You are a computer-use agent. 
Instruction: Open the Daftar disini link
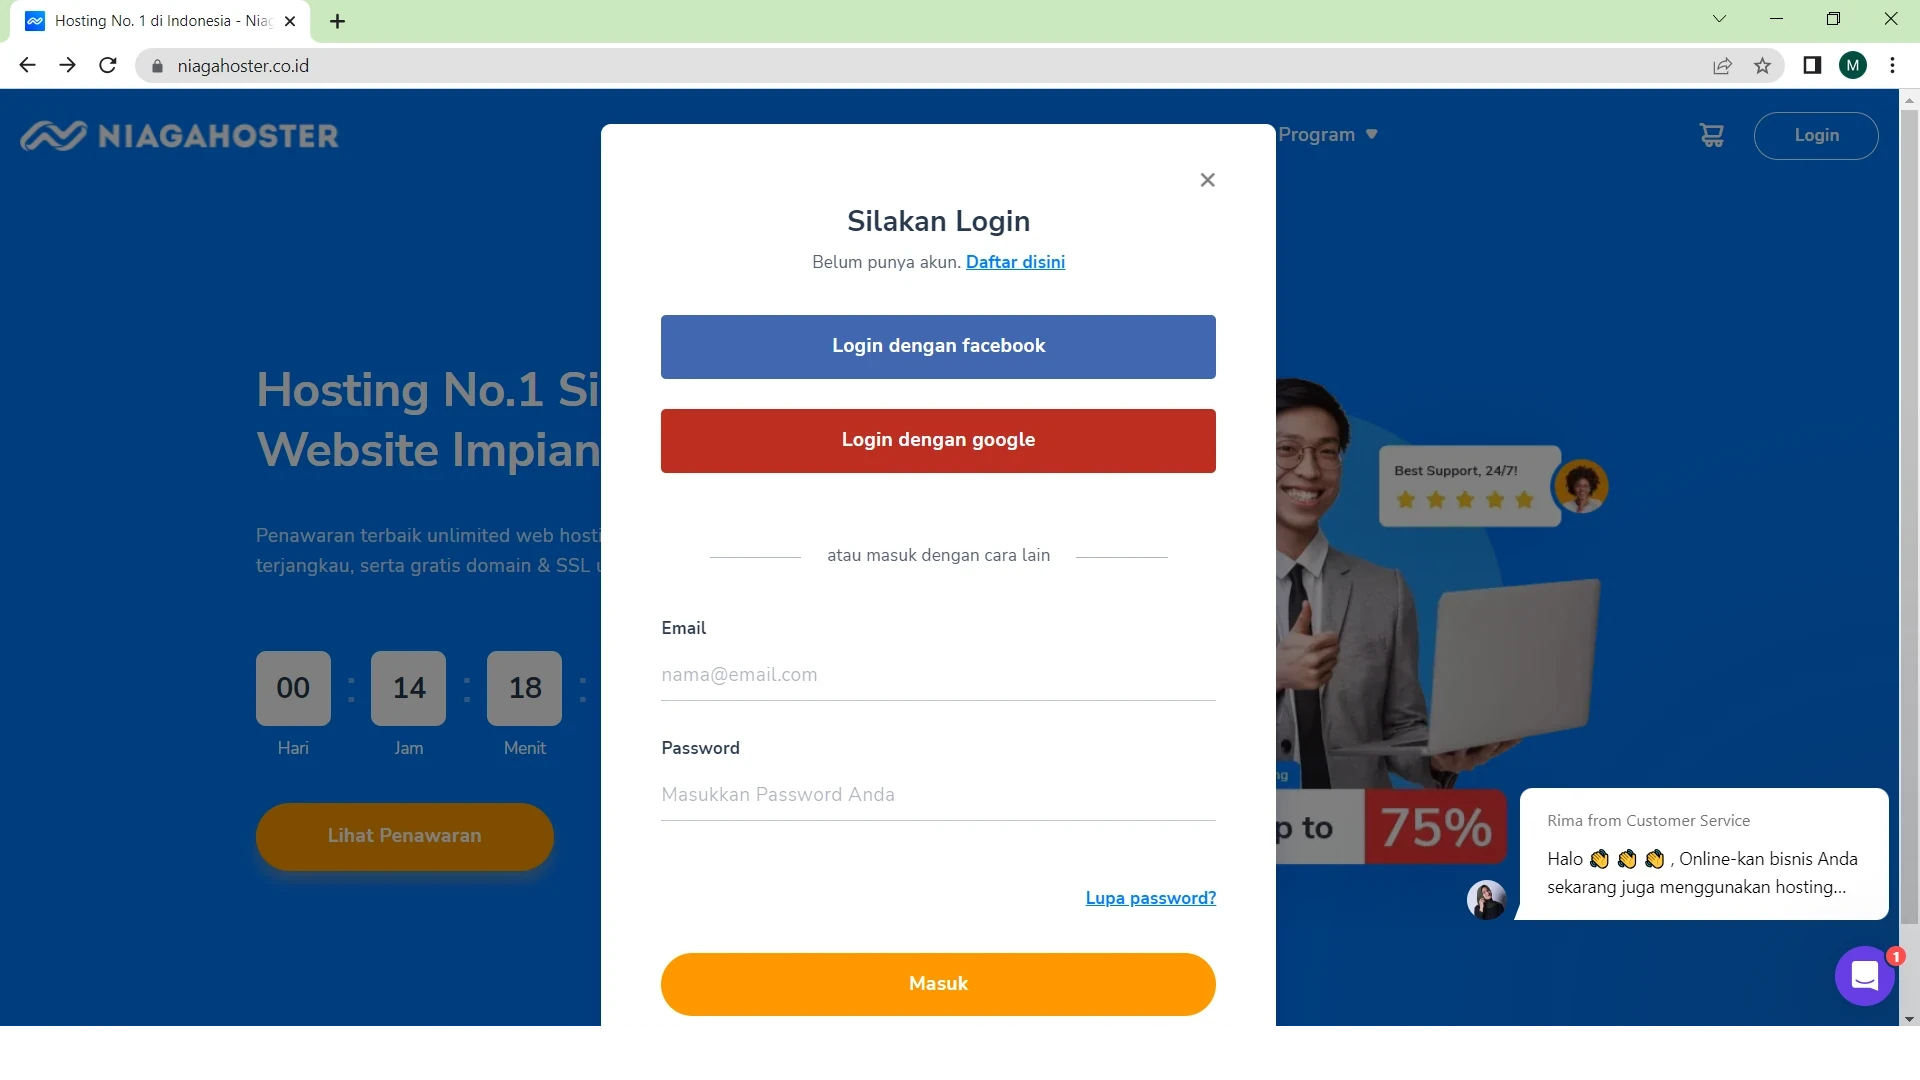tap(1015, 262)
